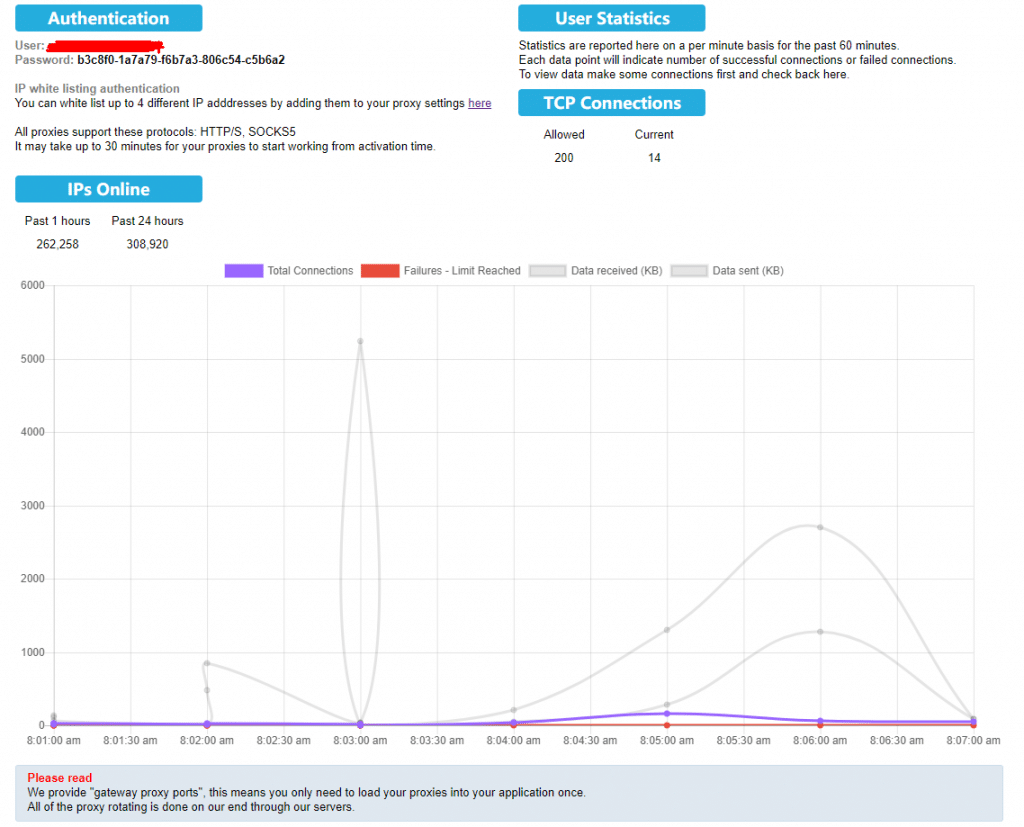The width and height of the screenshot is (1024, 827).
Task: Click the peak data point at 8:03:00 am
Action: [x=360, y=341]
